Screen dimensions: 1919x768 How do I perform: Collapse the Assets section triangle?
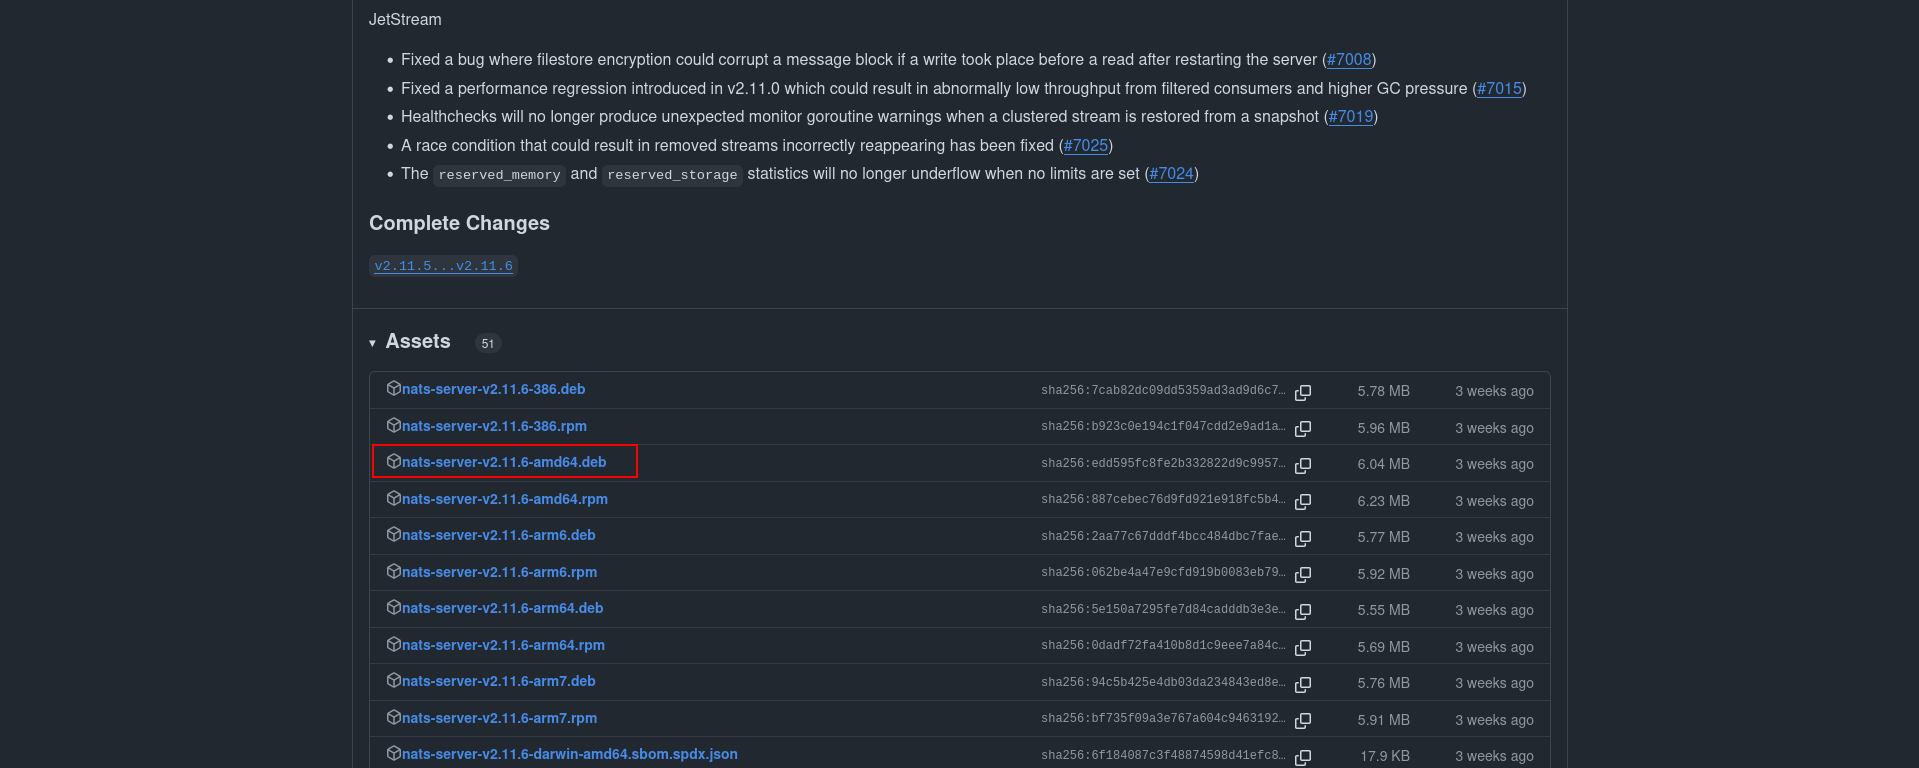click(x=372, y=343)
